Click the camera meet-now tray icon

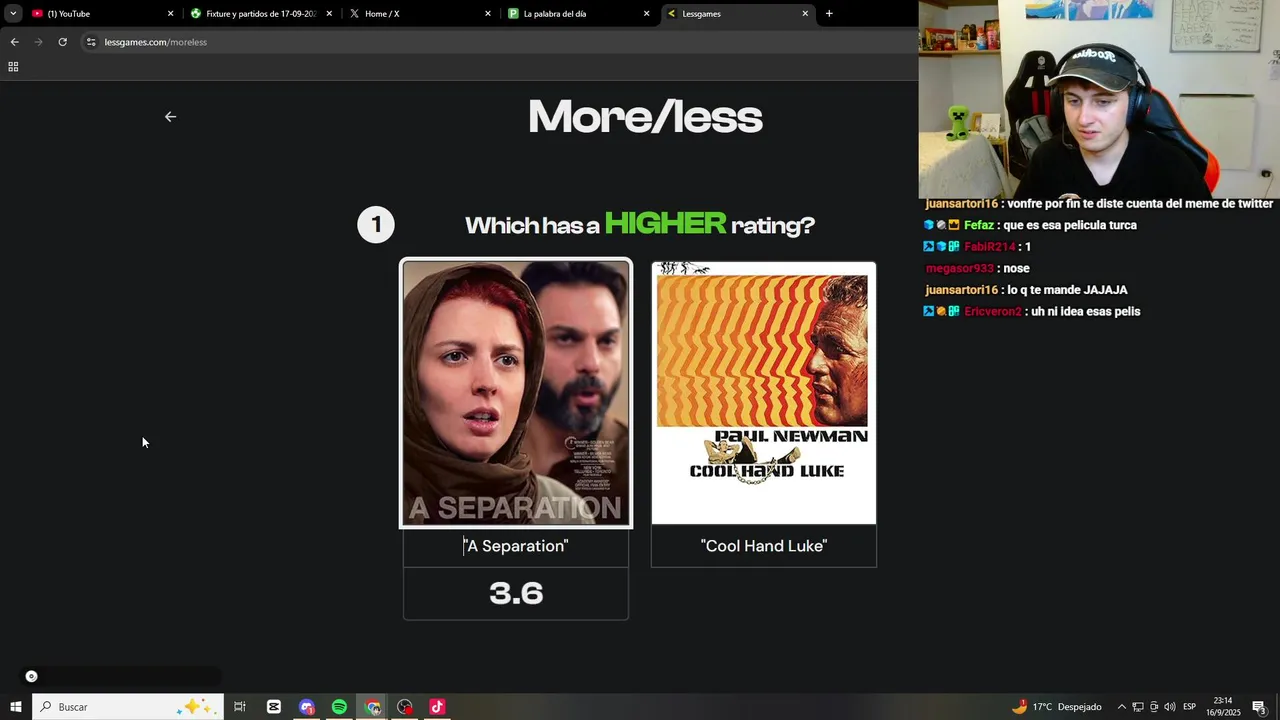click(x=1154, y=707)
